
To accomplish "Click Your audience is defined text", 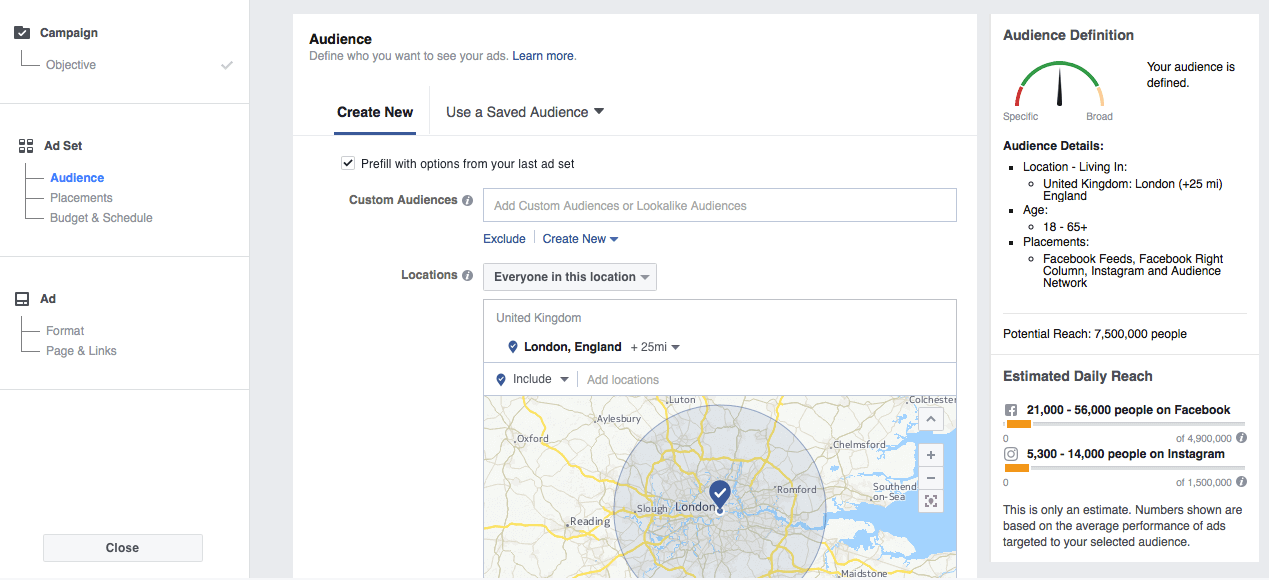I will point(1191,75).
